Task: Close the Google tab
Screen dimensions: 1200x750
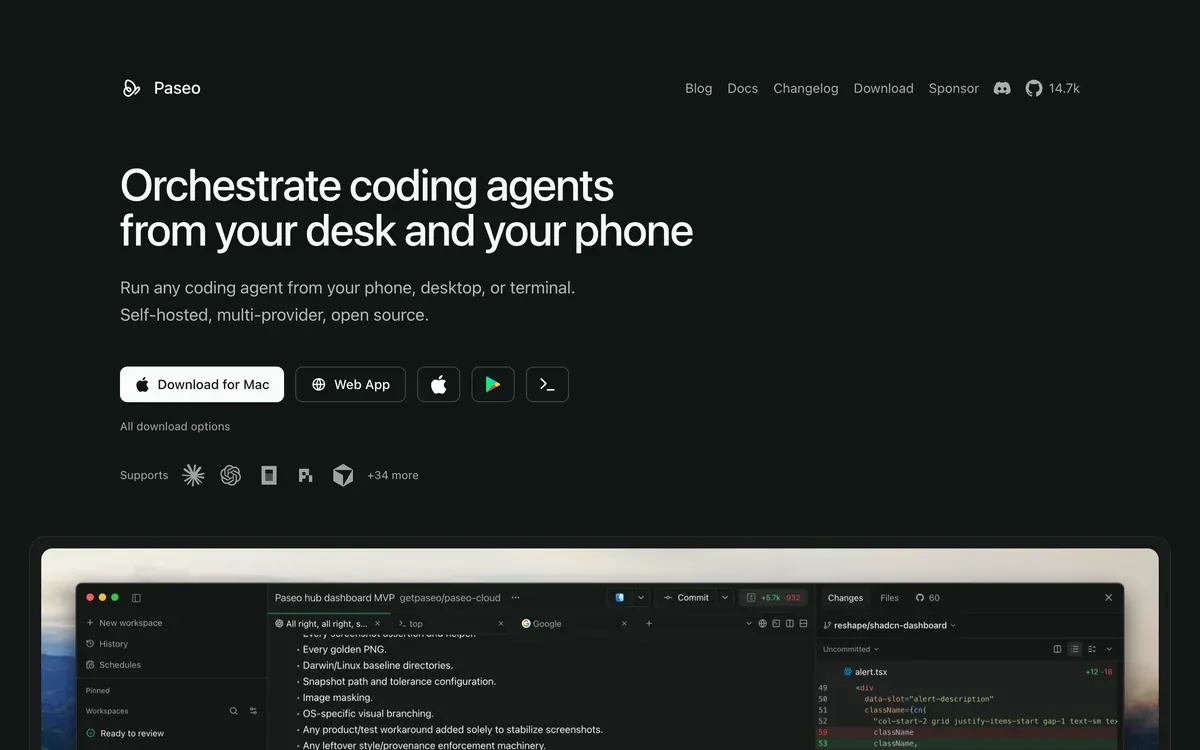Action: [x=624, y=624]
